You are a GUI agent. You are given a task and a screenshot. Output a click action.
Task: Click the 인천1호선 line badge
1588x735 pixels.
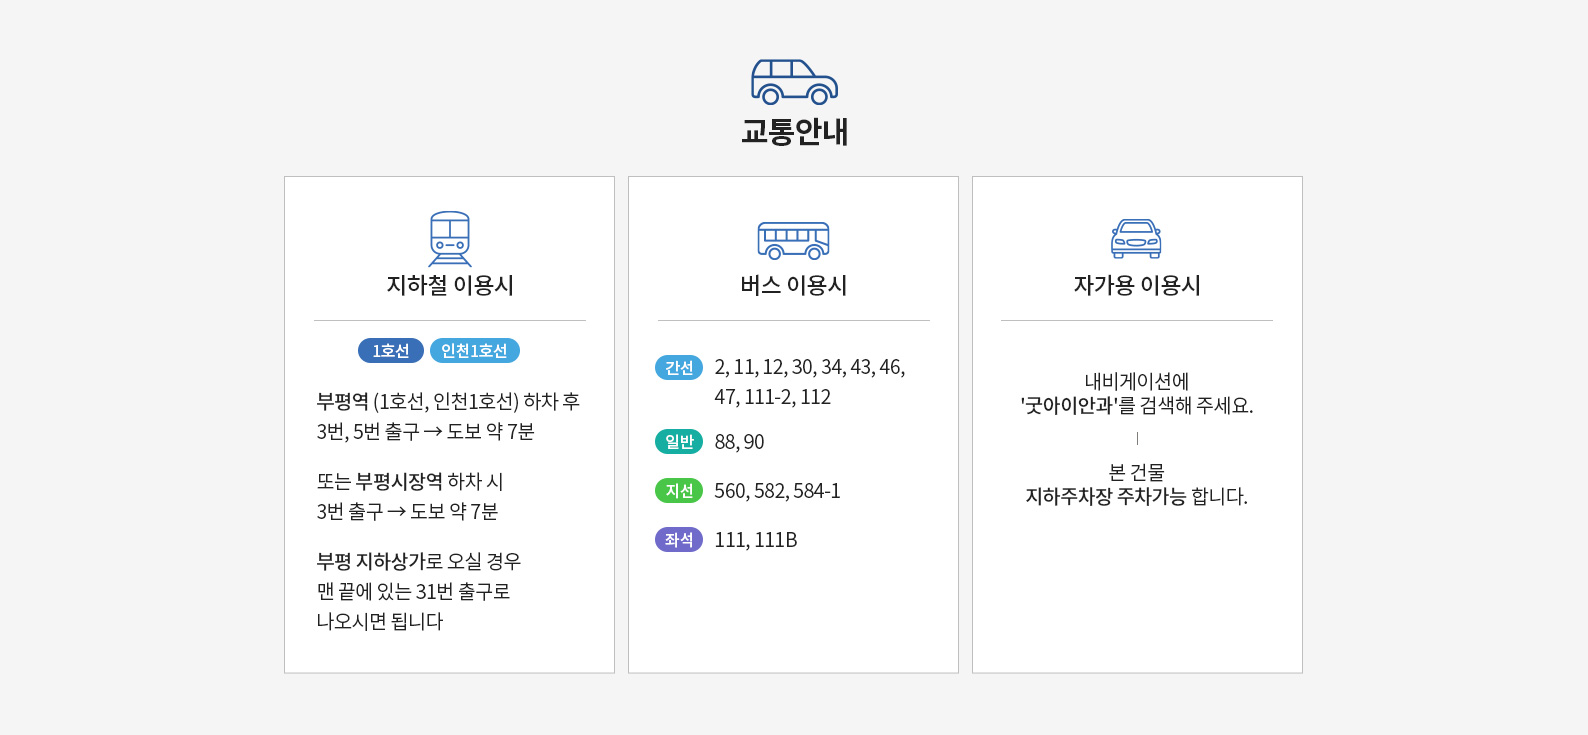(x=475, y=351)
